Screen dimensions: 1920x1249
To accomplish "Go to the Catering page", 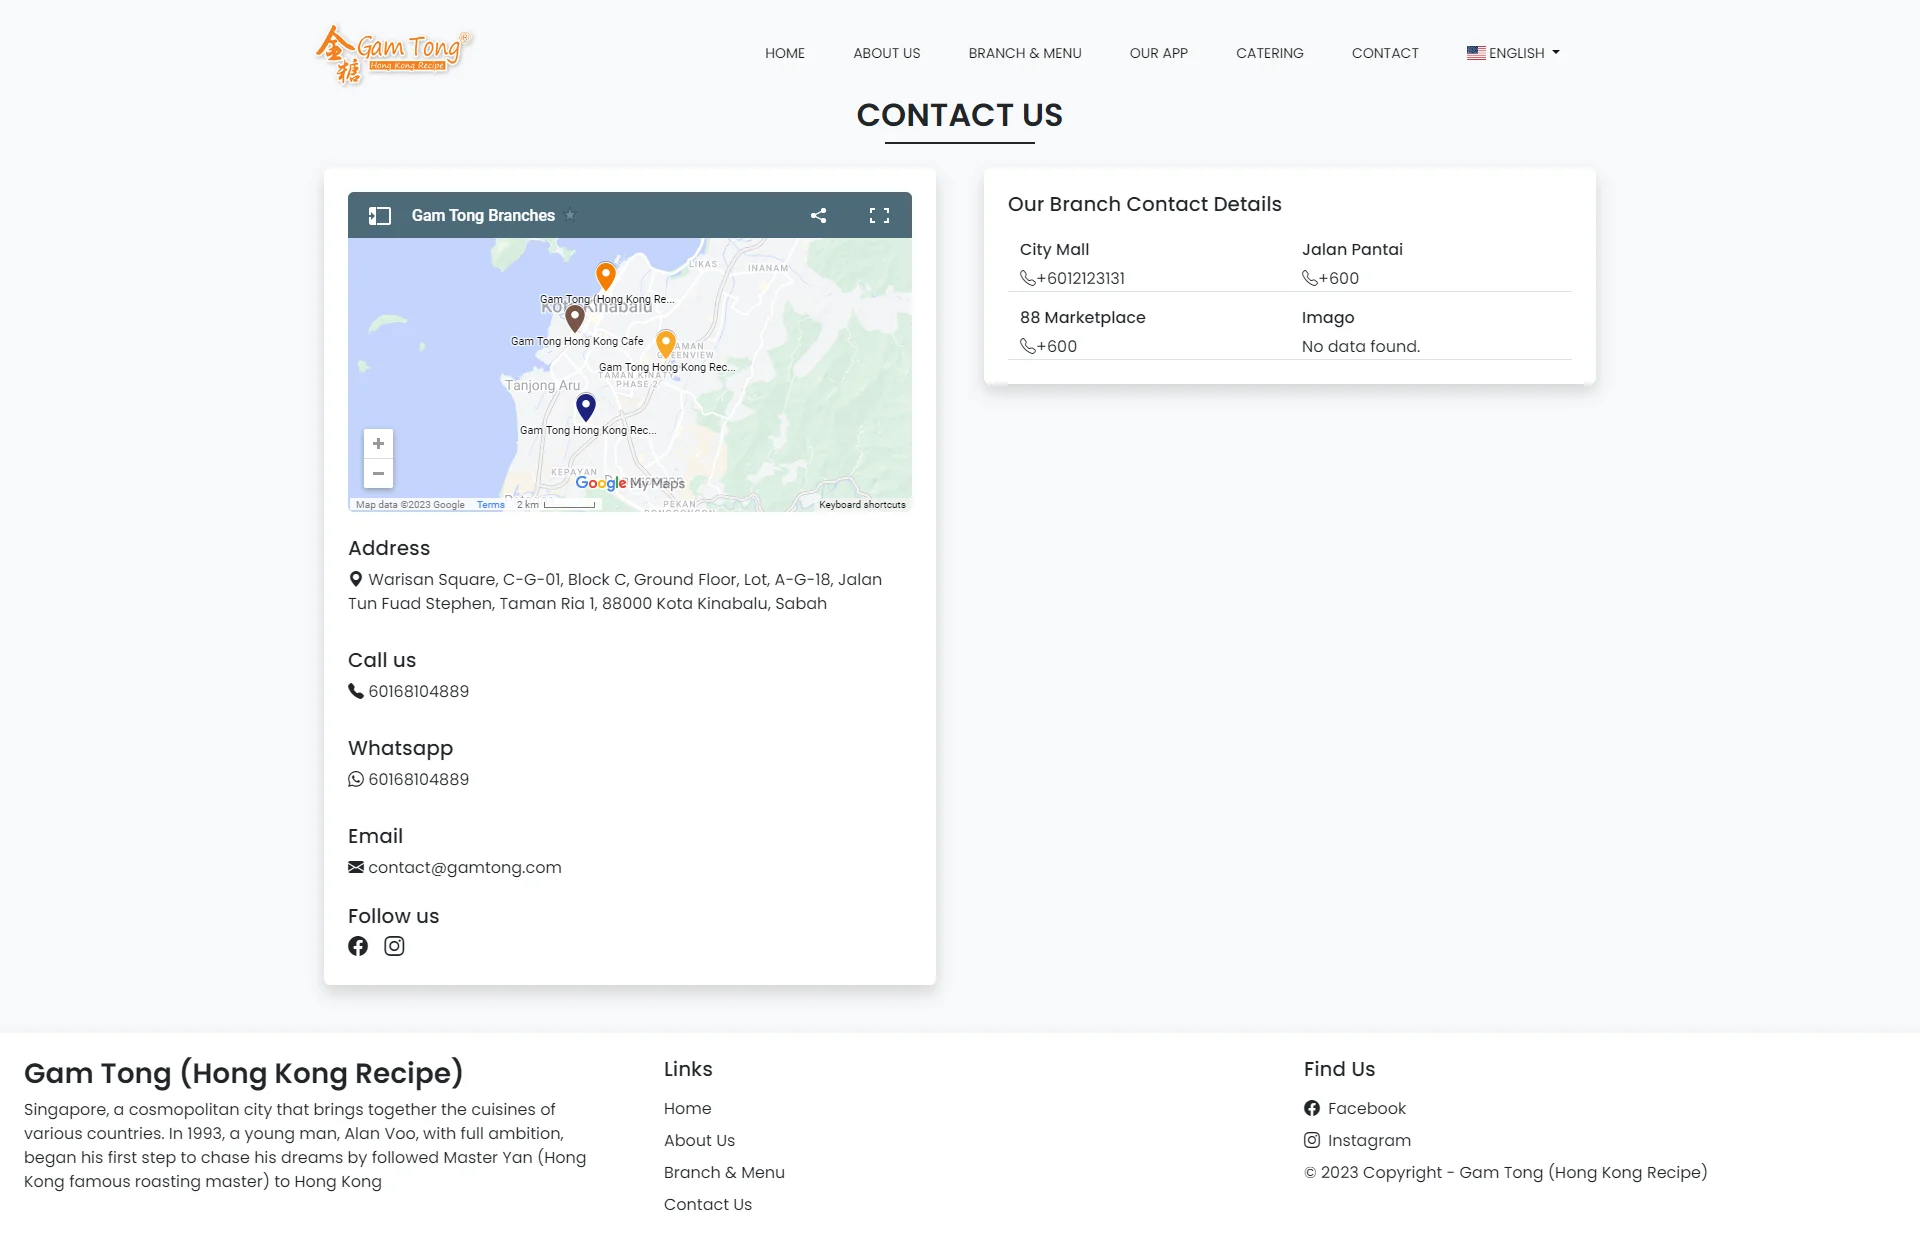I will [x=1269, y=53].
